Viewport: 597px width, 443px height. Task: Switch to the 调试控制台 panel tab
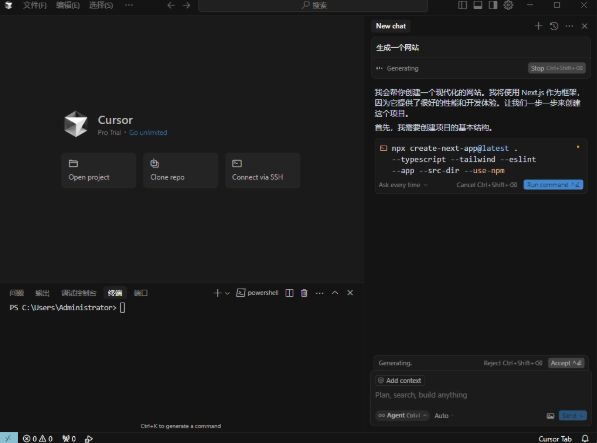click(78, 293)
